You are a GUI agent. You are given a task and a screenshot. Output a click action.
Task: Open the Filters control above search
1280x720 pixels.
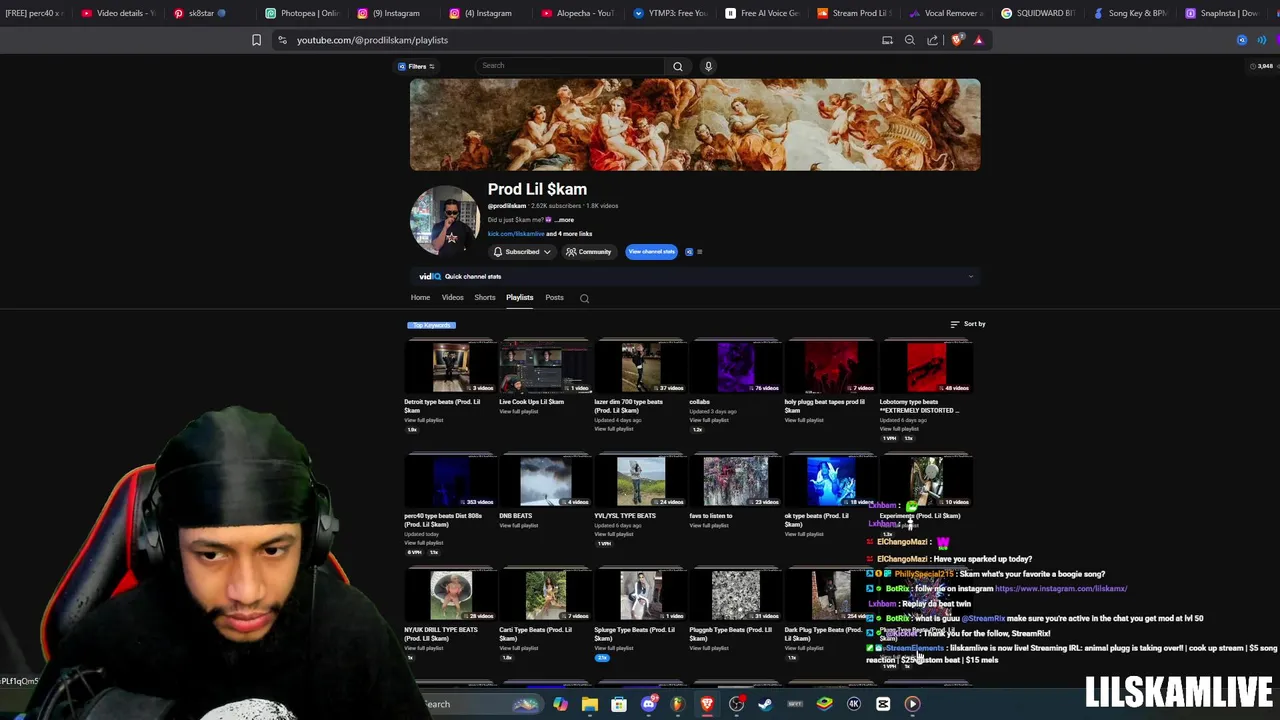coord(416,66)
